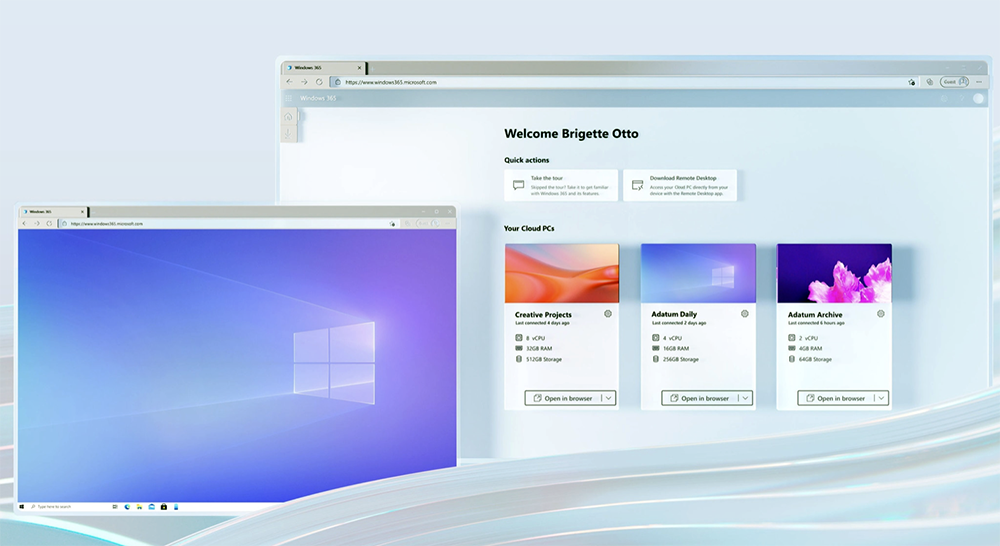Select the Windows 365 tab in small browser
The height and width of the screenshot is (546, 1000).
coord(52,211)
